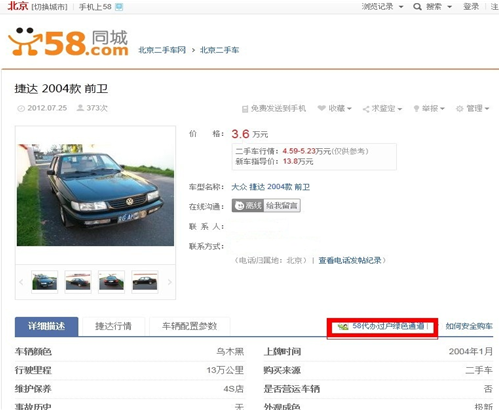499x417 pixels.
Task: Select the third car thumbnail
Action: [x=111, y=282]
